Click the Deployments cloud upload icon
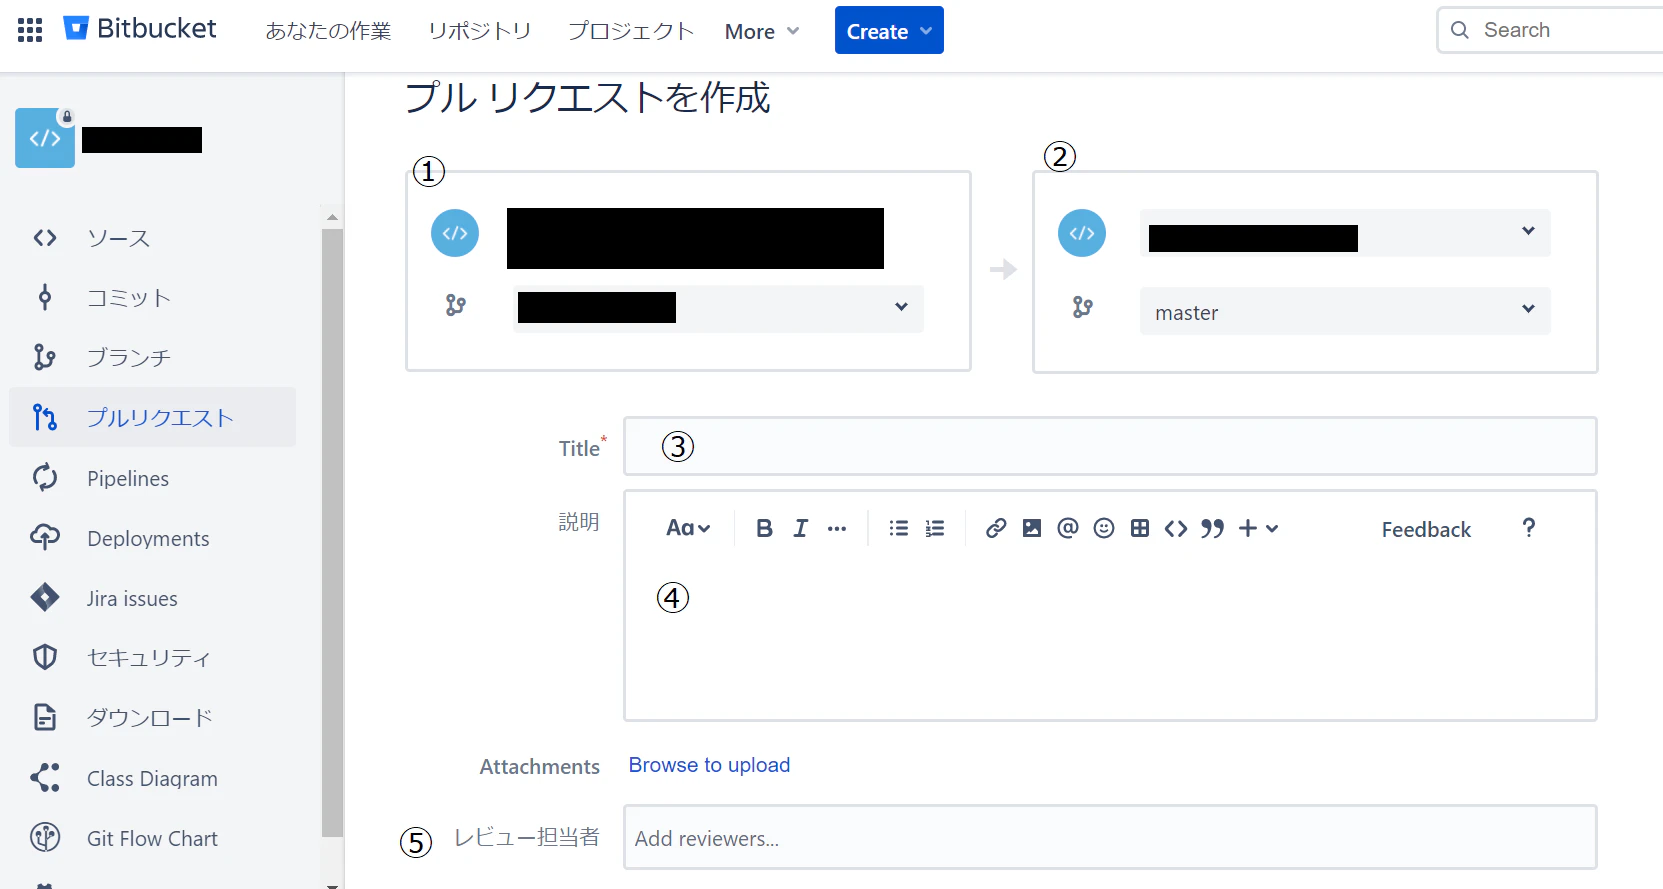 pos(45,538)
